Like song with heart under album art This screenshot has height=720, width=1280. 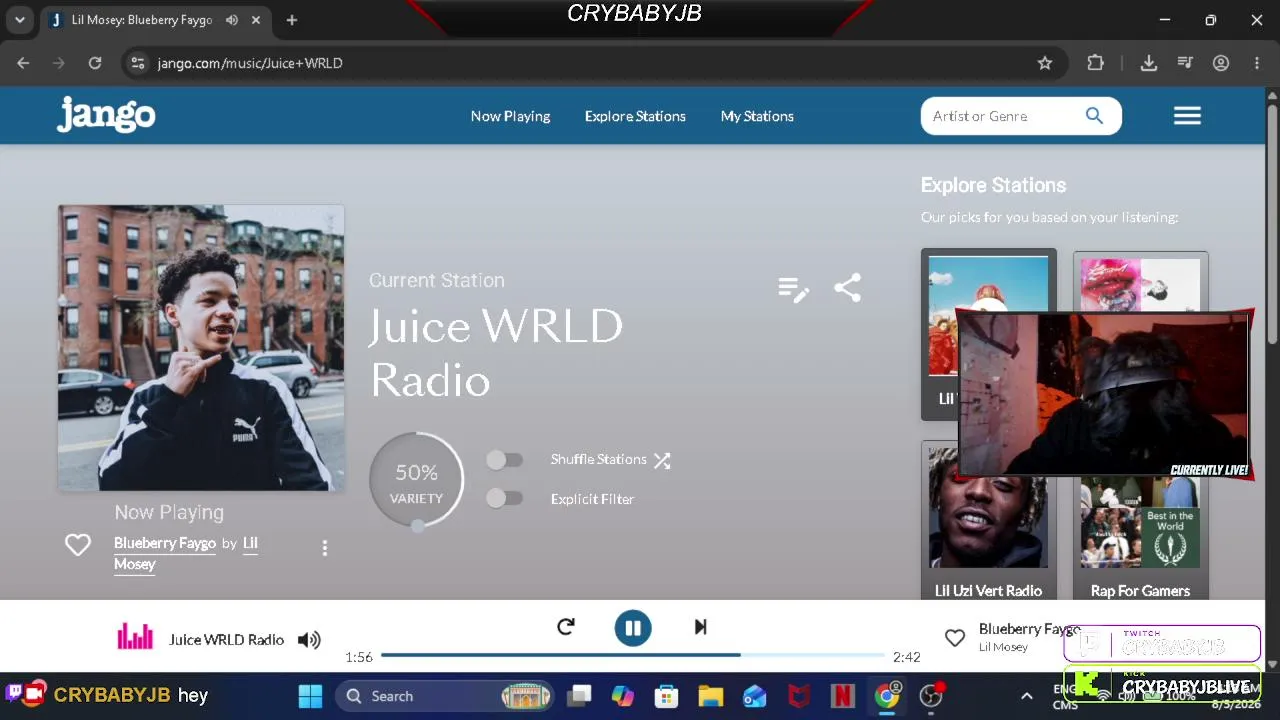(78, 545)
